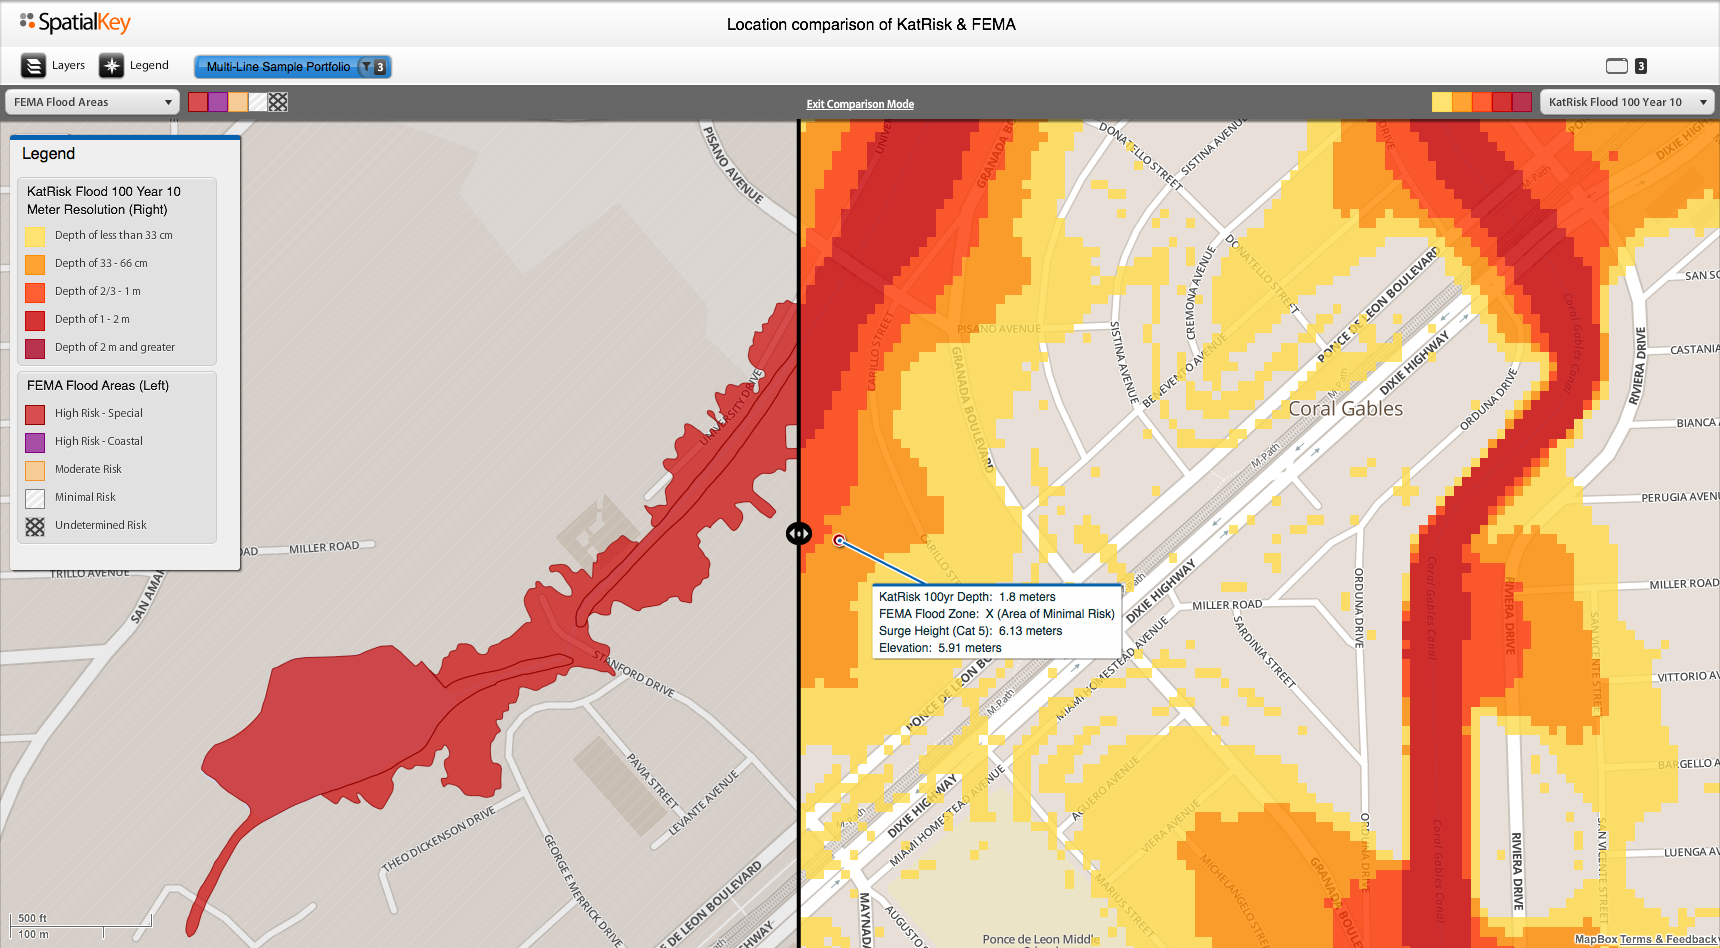1720x948 pixels.
Task: Click the 'Minimal Risk' legend entry
Action: click(71, 498)
